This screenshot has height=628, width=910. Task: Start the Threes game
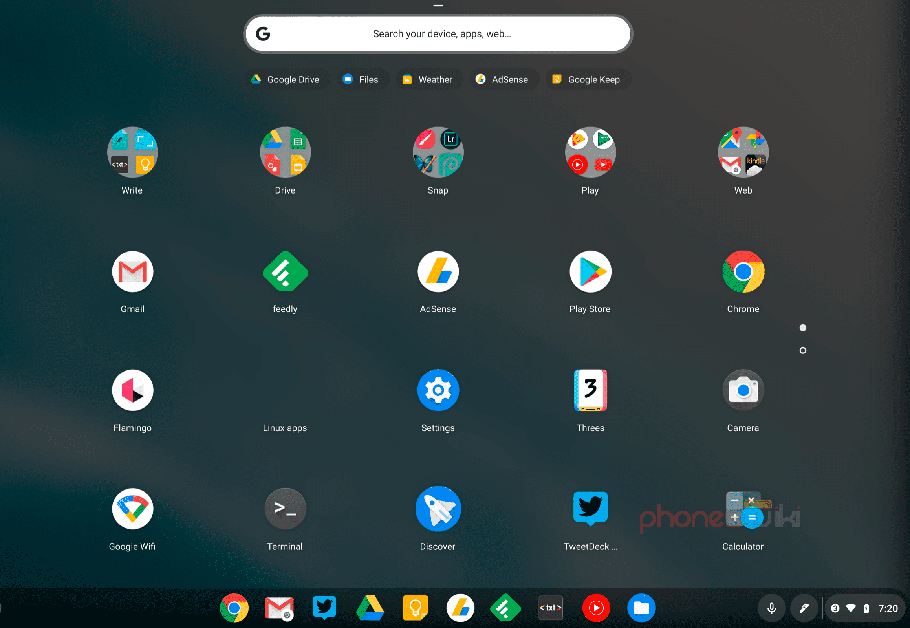point(590,390)
